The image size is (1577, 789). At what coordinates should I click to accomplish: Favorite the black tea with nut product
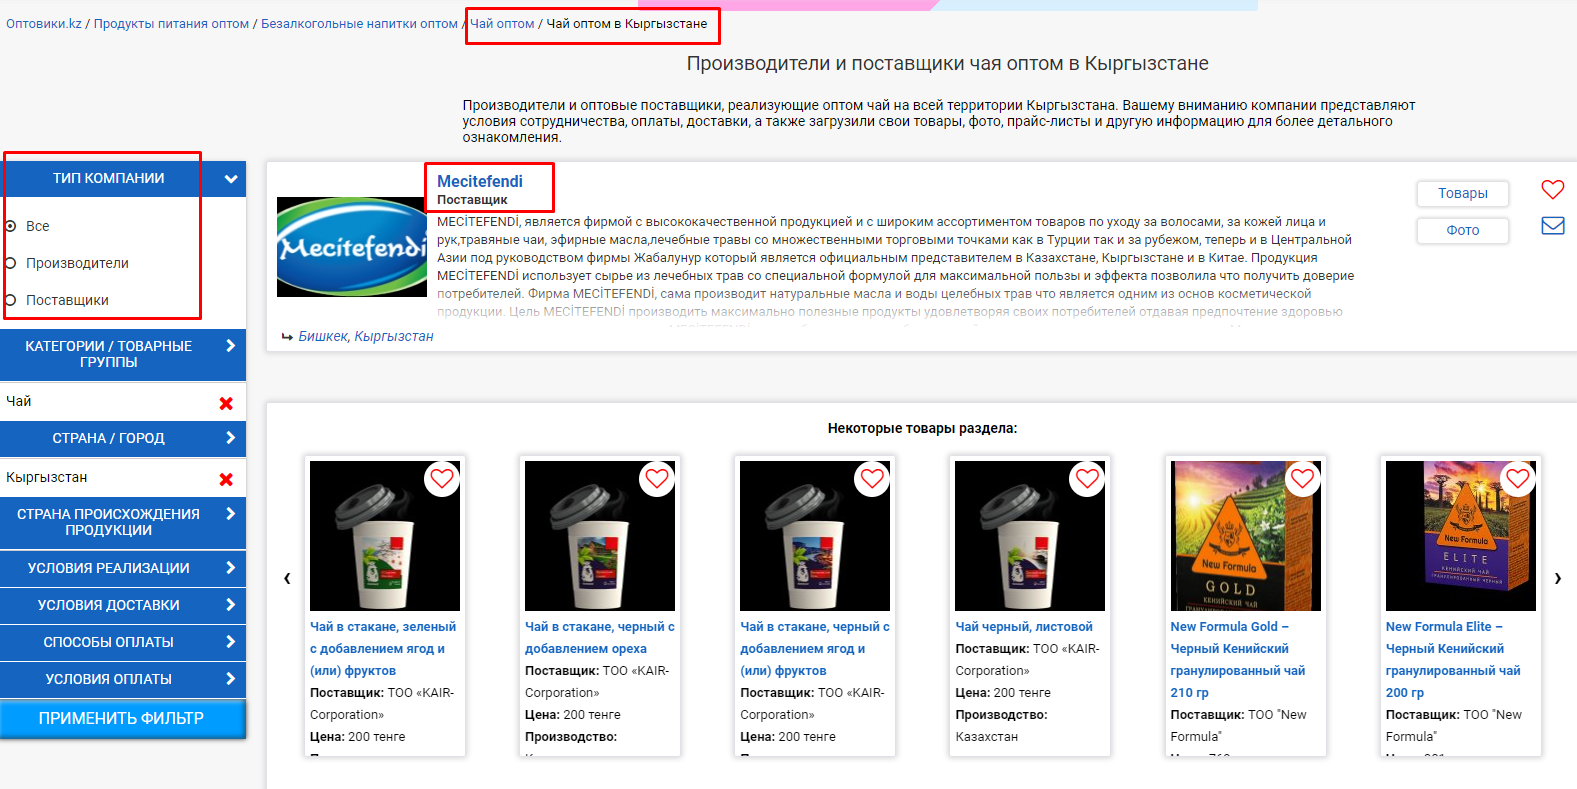click(x=657, y=479)
